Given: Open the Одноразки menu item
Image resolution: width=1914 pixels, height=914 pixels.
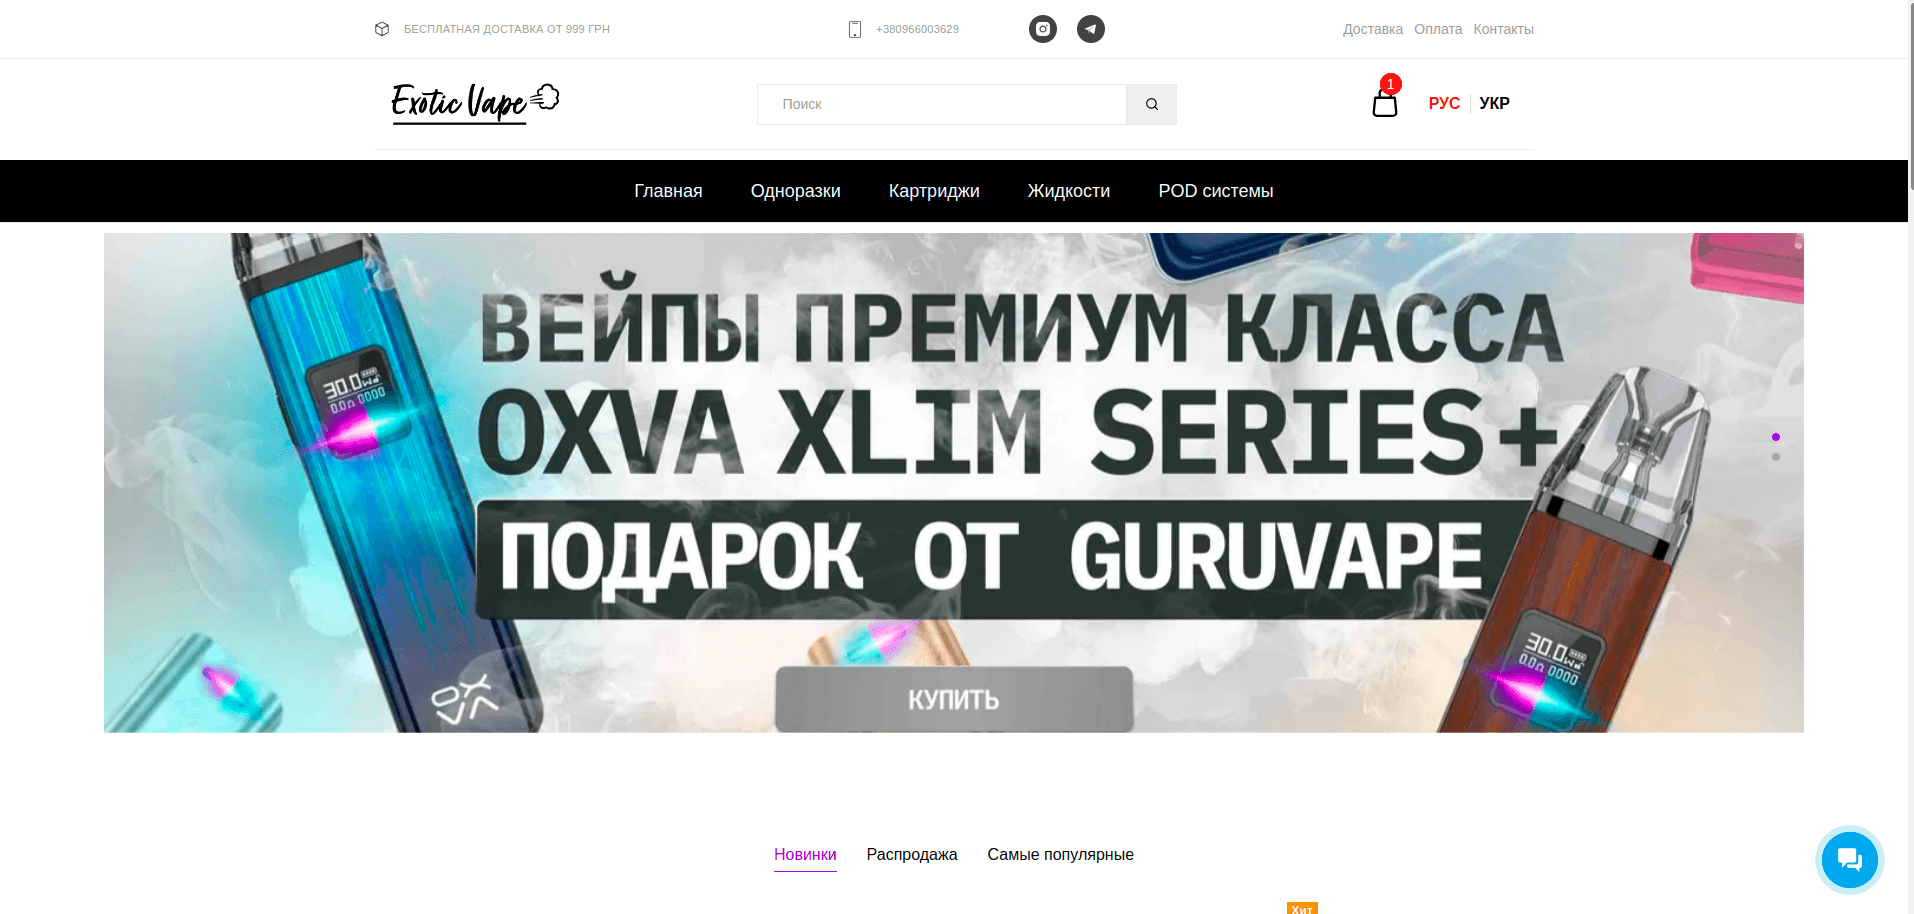Looking at the screenshot, I should pyautogui.click(x=795, y=191).
